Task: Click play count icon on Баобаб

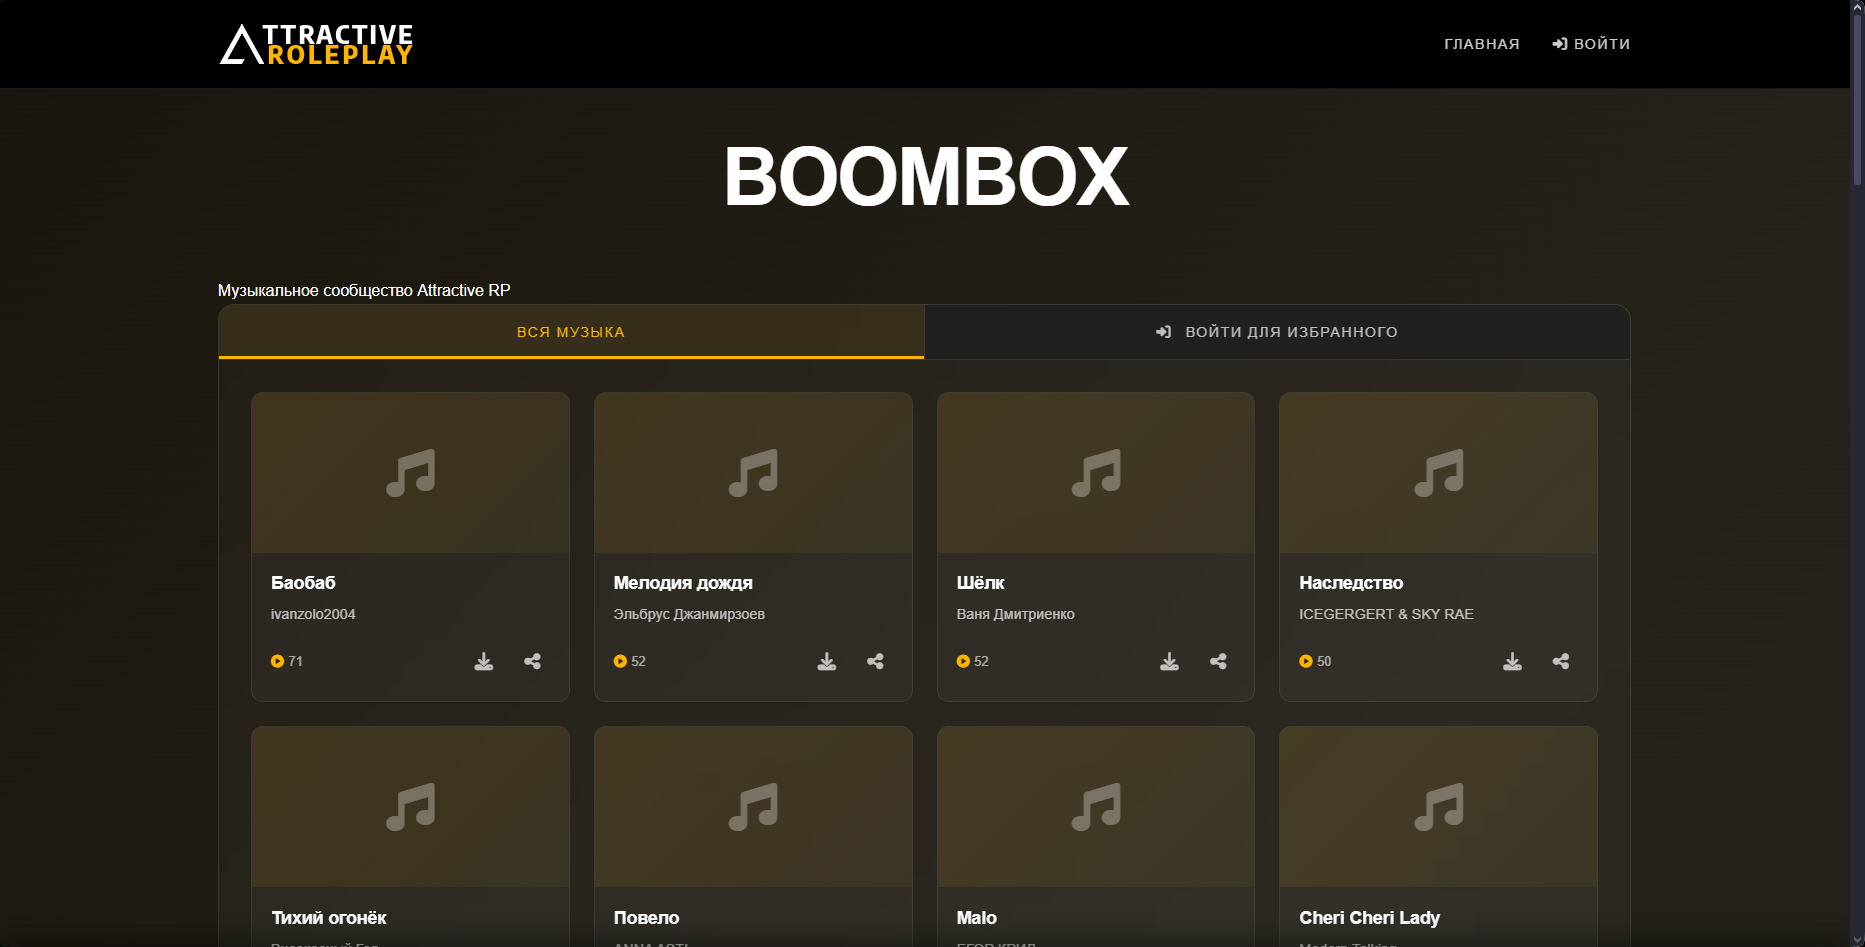Action: [278, 661]
